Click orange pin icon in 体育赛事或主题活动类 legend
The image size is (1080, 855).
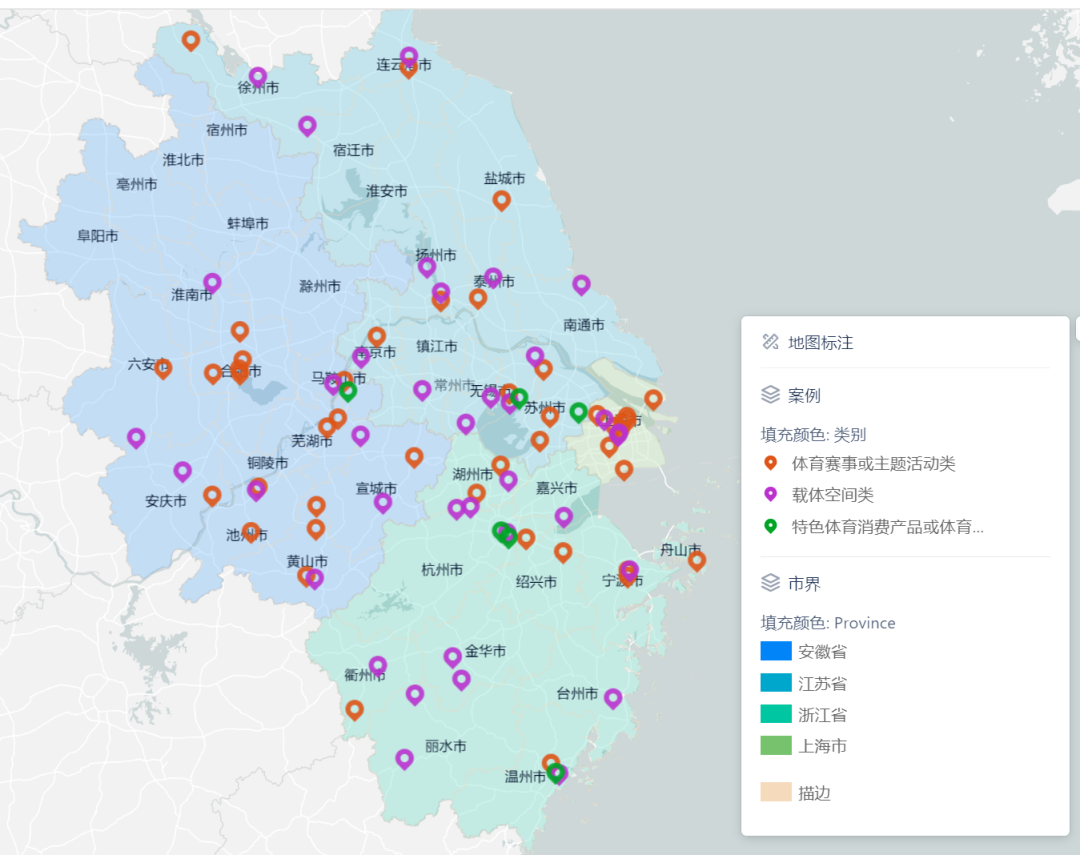(x=770, y=463)
